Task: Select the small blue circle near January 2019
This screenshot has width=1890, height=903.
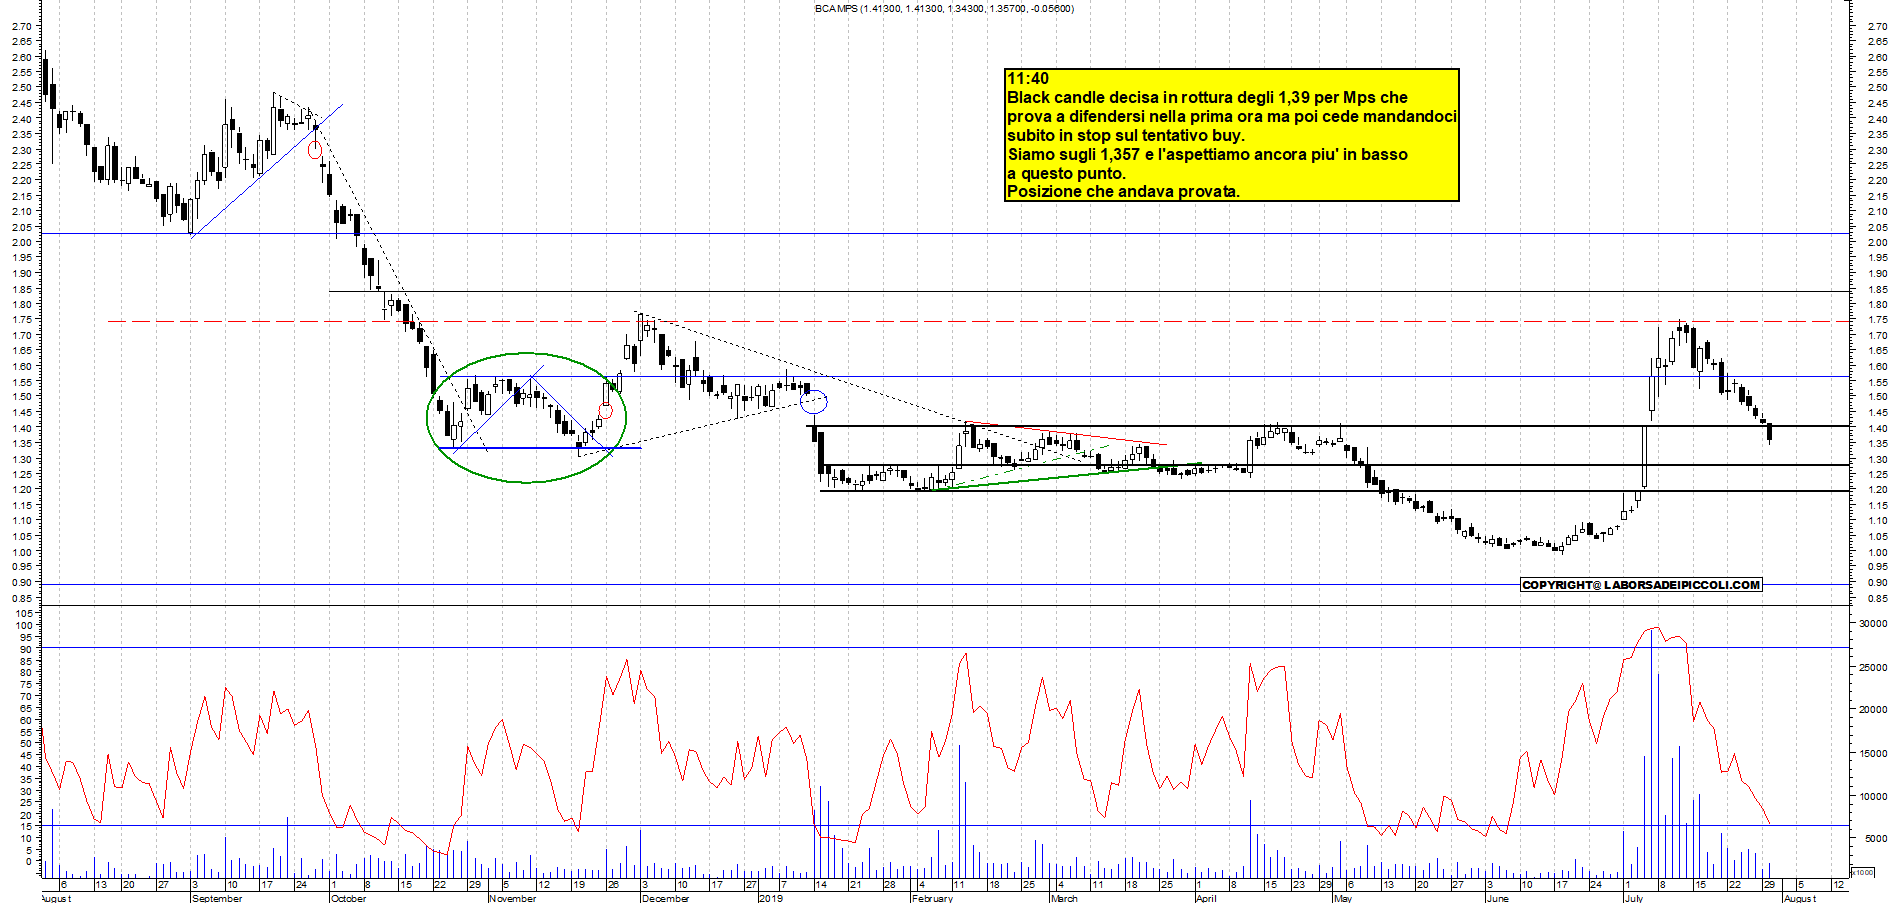Action: pos(814,403)
